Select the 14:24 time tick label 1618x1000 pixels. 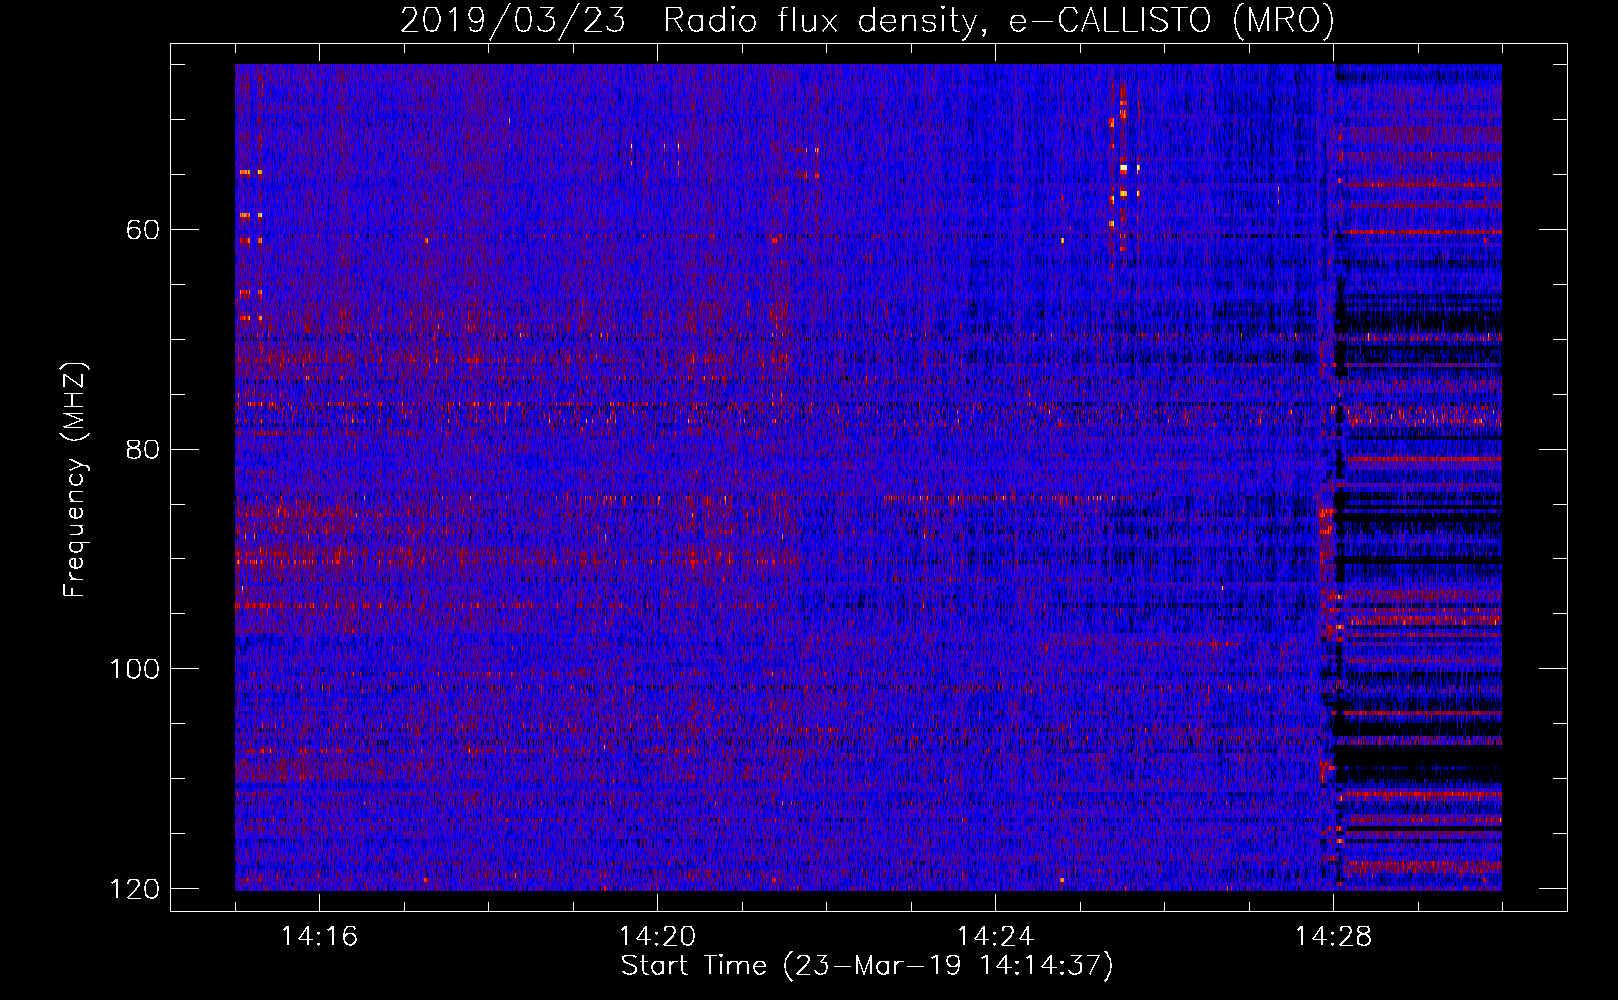pyautogui.click(x=995, y=936)
